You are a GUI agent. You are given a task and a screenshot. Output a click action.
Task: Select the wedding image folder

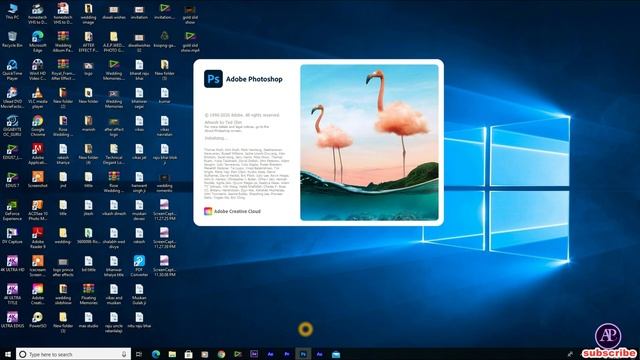[x=88, y=13]
